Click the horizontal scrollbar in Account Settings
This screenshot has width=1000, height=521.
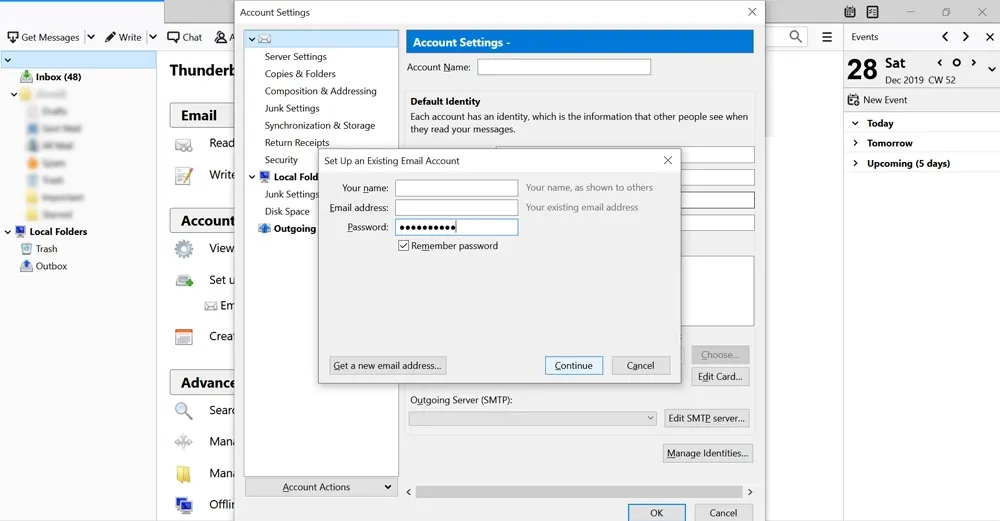tap(579, 492)
